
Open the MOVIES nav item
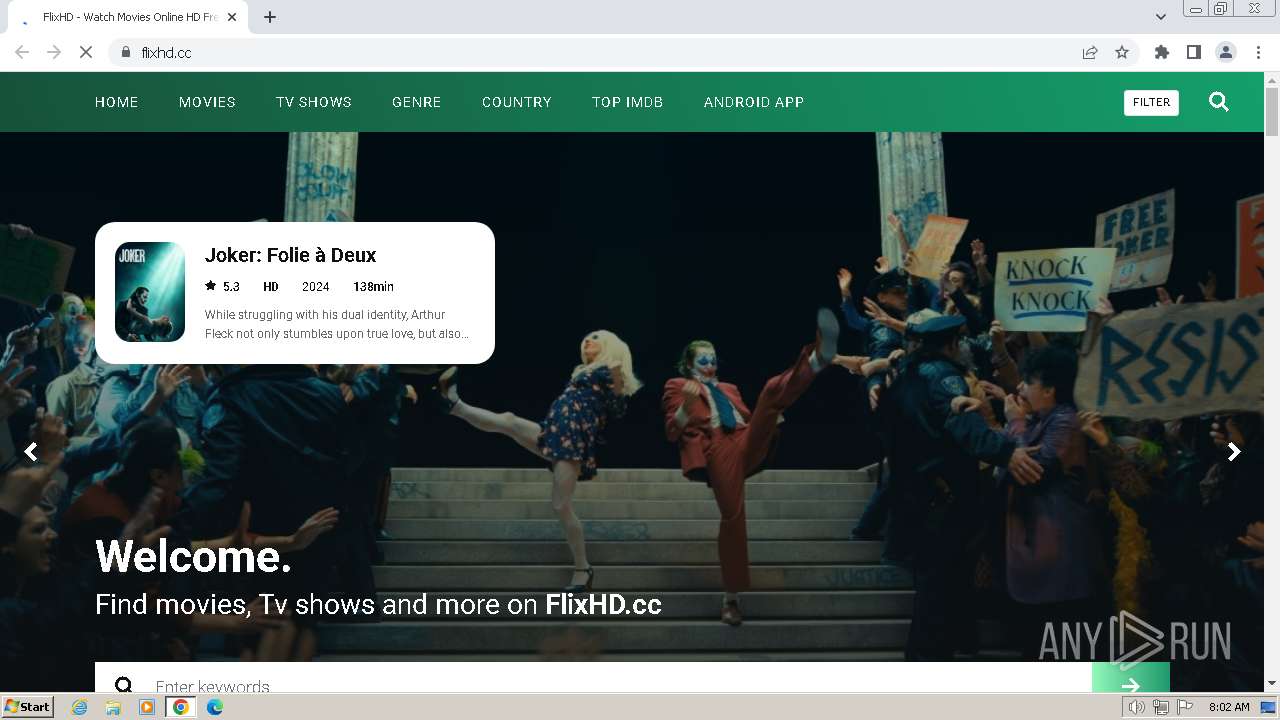(207, 102)
